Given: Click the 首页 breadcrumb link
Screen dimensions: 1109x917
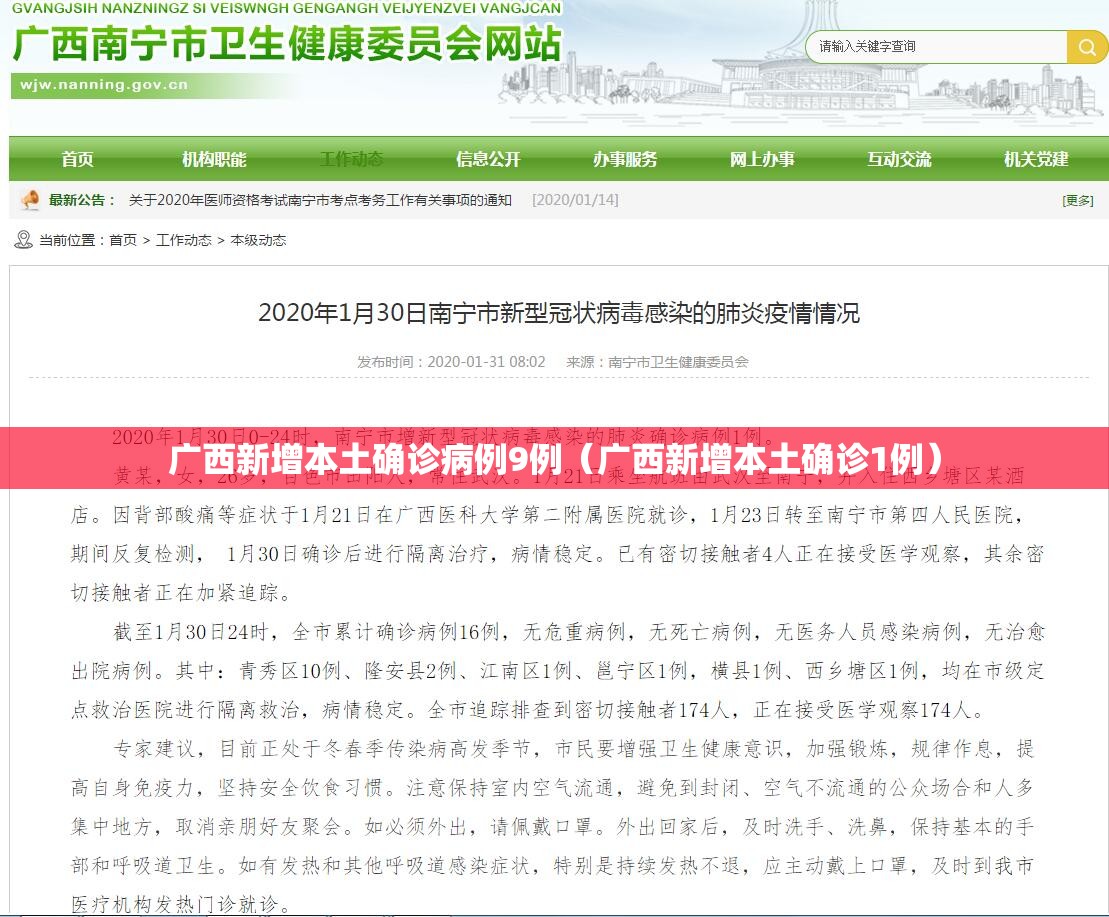Looking at the screenshot, I should click(123, 240).
